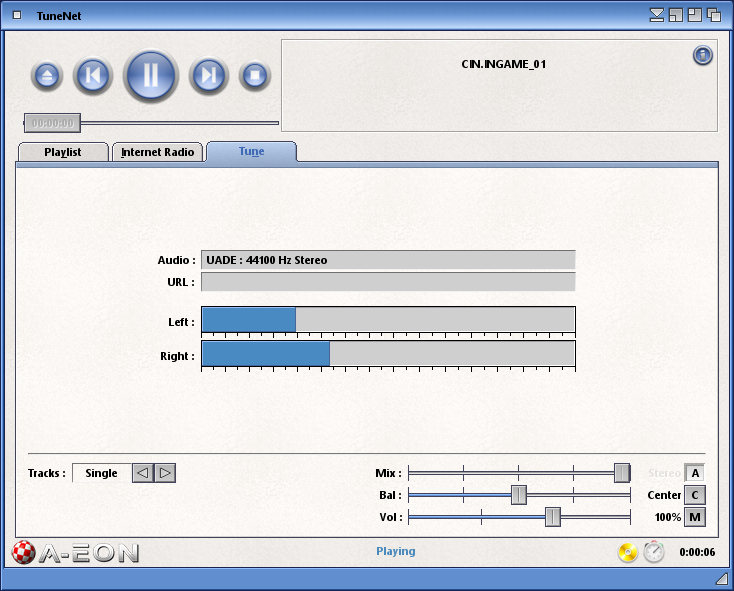The image size is (734, 591).
Task: Click the stopwatch timer icon
Action: click(654, 552)
